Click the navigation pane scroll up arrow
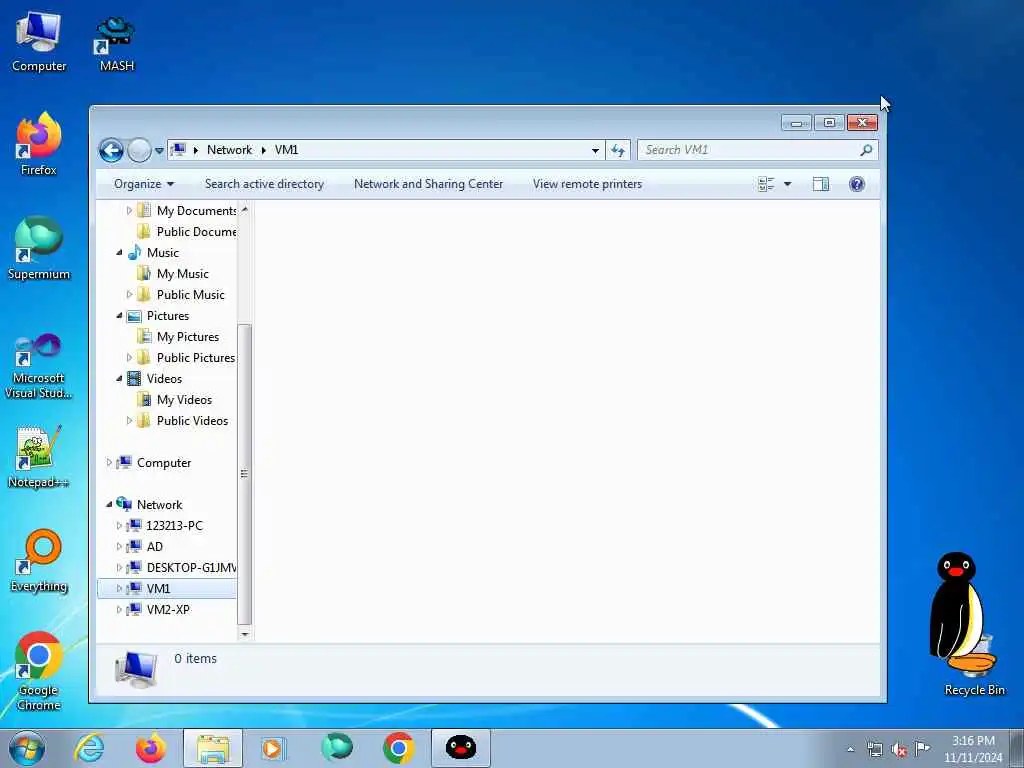This screenshot has height=768, width=1024. 244,209
